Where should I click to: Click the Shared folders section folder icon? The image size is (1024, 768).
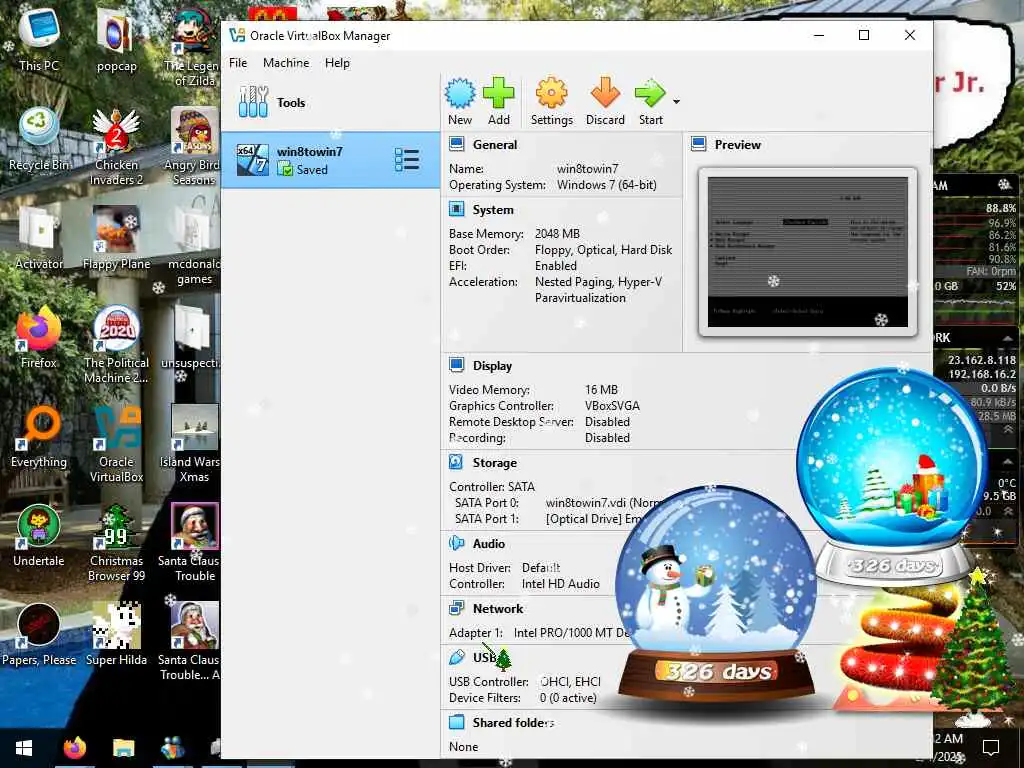pos(456,722)
